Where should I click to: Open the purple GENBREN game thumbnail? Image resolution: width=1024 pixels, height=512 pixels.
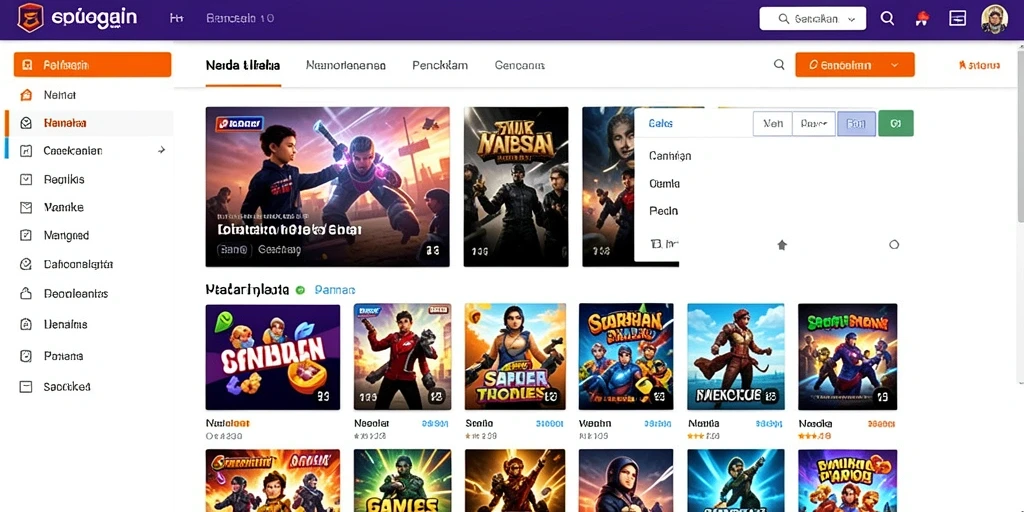pyautogui.click(x=273, y=357)
